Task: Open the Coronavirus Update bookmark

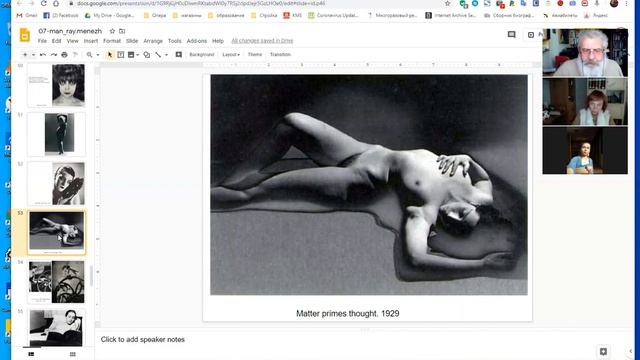Action: (x=333, y=16)
